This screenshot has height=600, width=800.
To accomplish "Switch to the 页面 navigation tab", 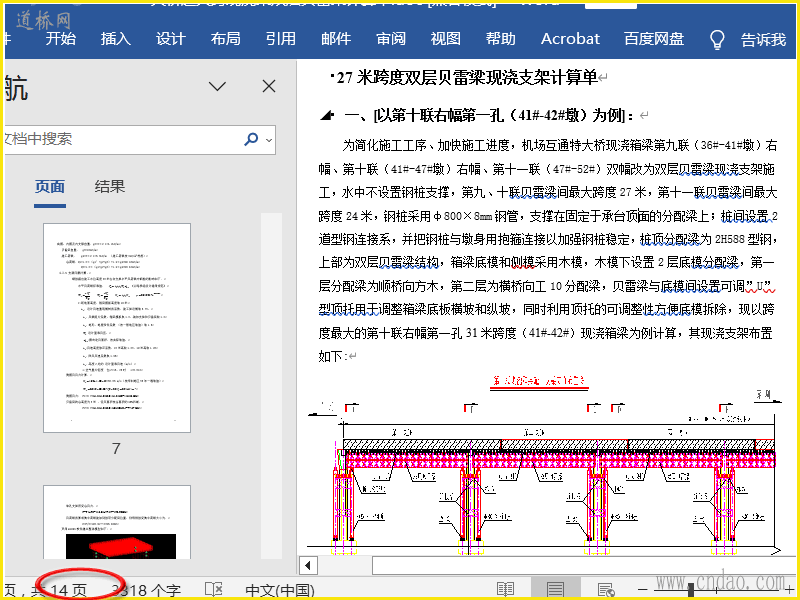I will click(49, 187).
